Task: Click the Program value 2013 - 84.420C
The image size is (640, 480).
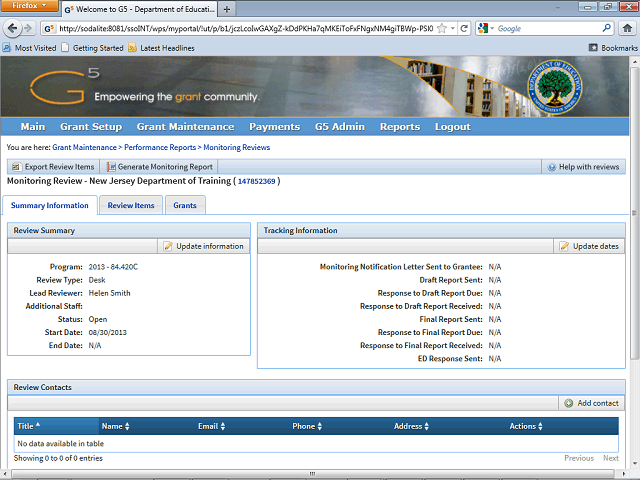Action: click(x=113, y=267)
